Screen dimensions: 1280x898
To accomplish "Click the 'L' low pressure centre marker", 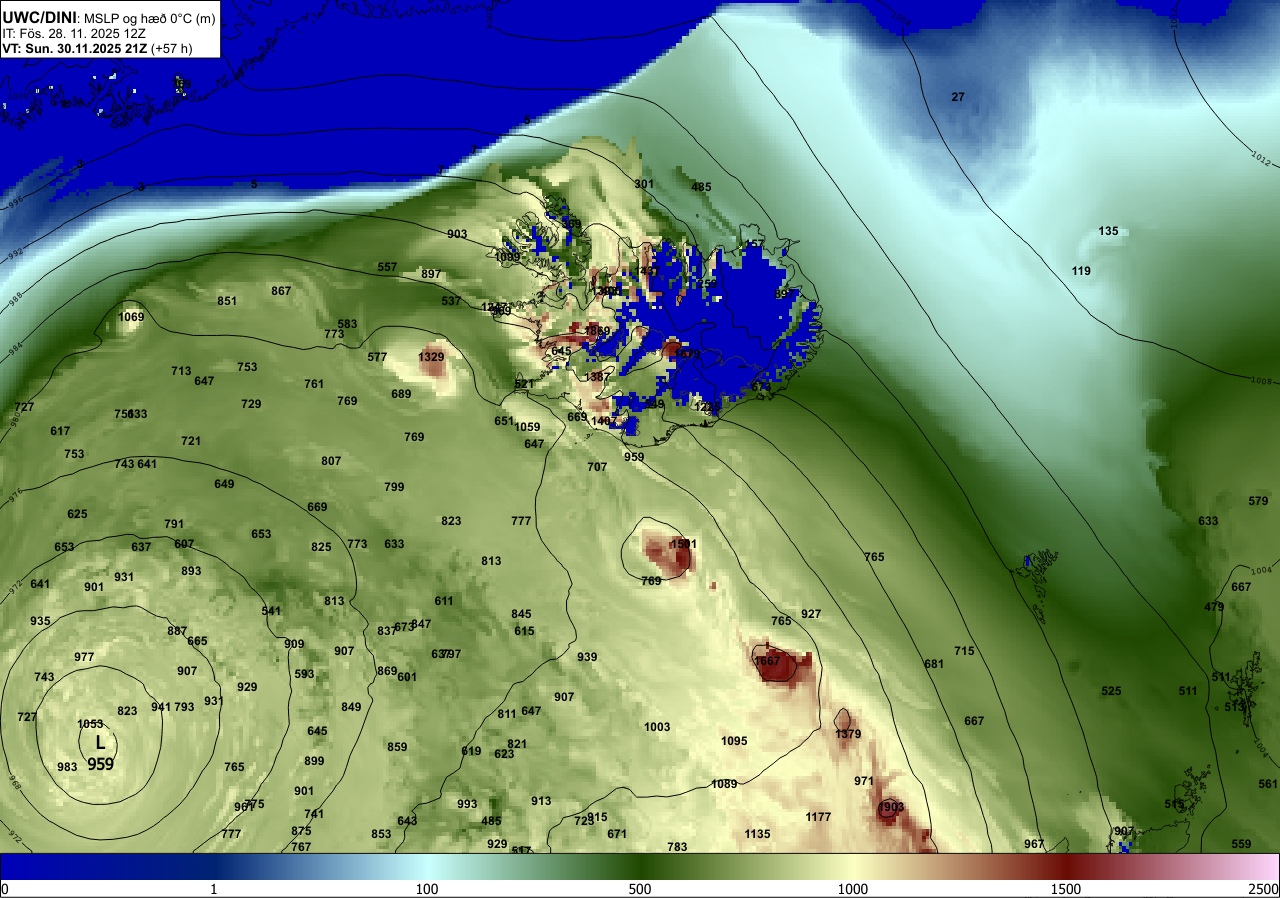I will point(100,743).
